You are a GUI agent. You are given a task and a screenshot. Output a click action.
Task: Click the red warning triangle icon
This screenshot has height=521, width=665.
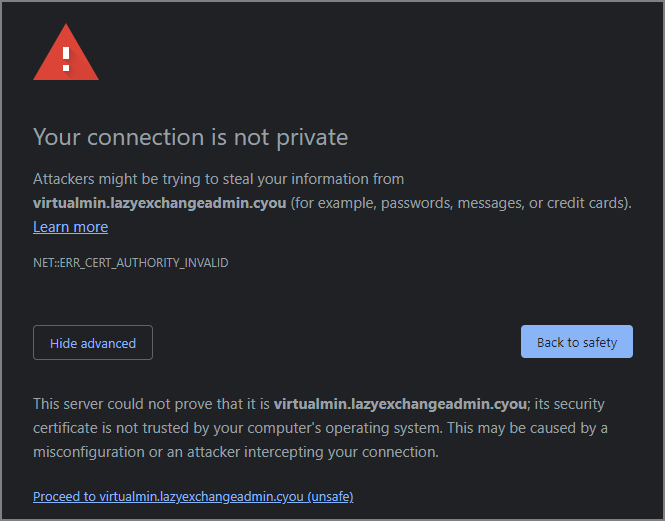coord(66,53)
